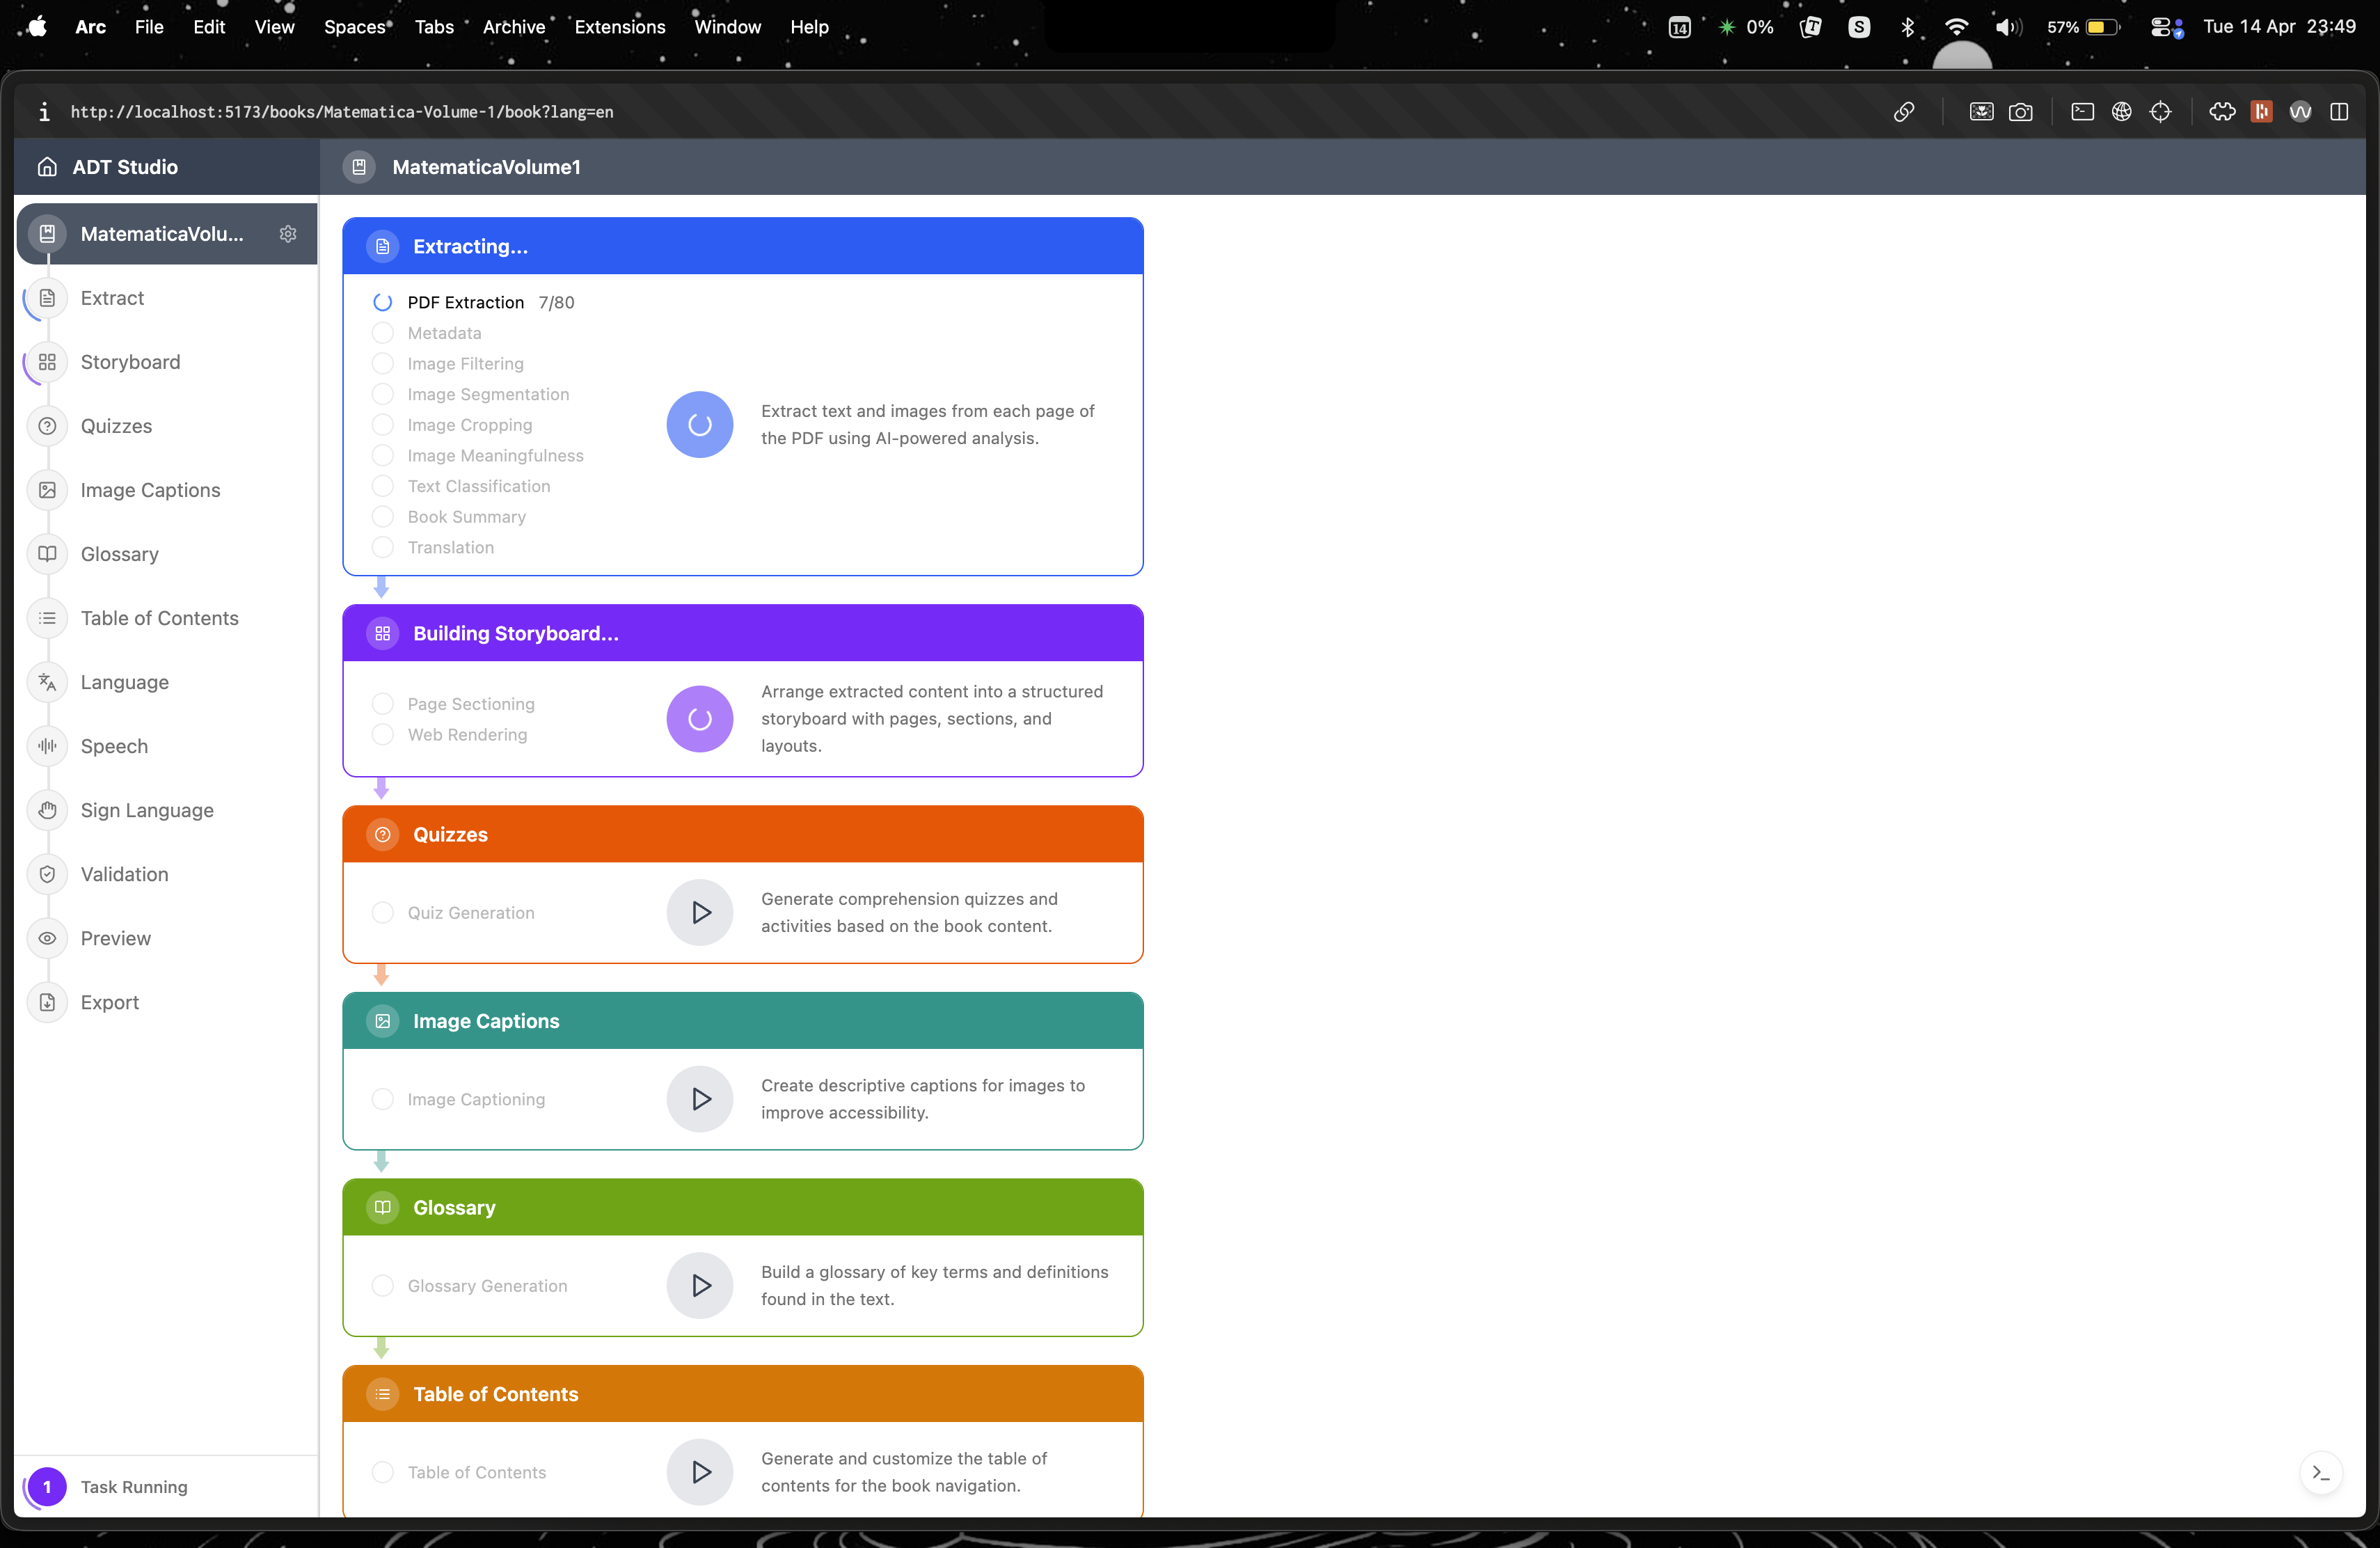This screenshot has height=1548, width=2380.
Task: Open the Extensions menu
Action: tap(620, 27)
